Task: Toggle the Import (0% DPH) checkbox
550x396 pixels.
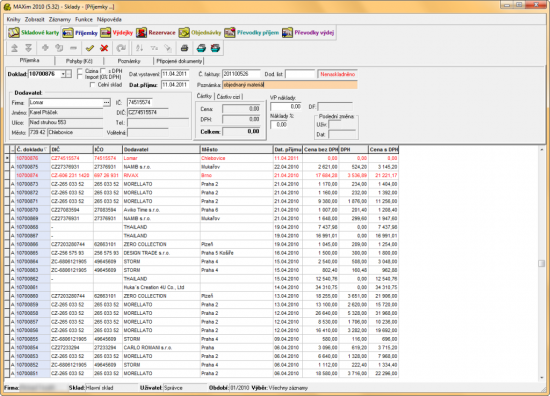Action: (80, 77)
